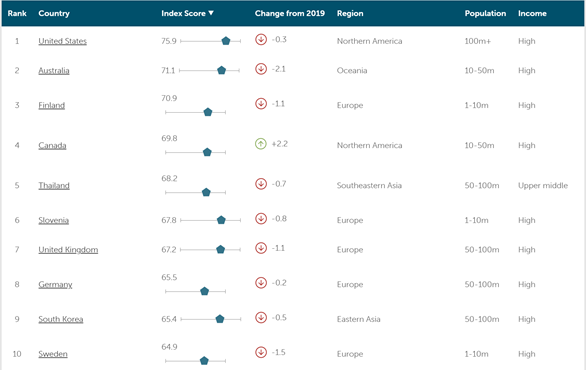This screenshot has height=370, width=586.
Task: Open the United Kingdom country link
Action: tap(68, 250)
